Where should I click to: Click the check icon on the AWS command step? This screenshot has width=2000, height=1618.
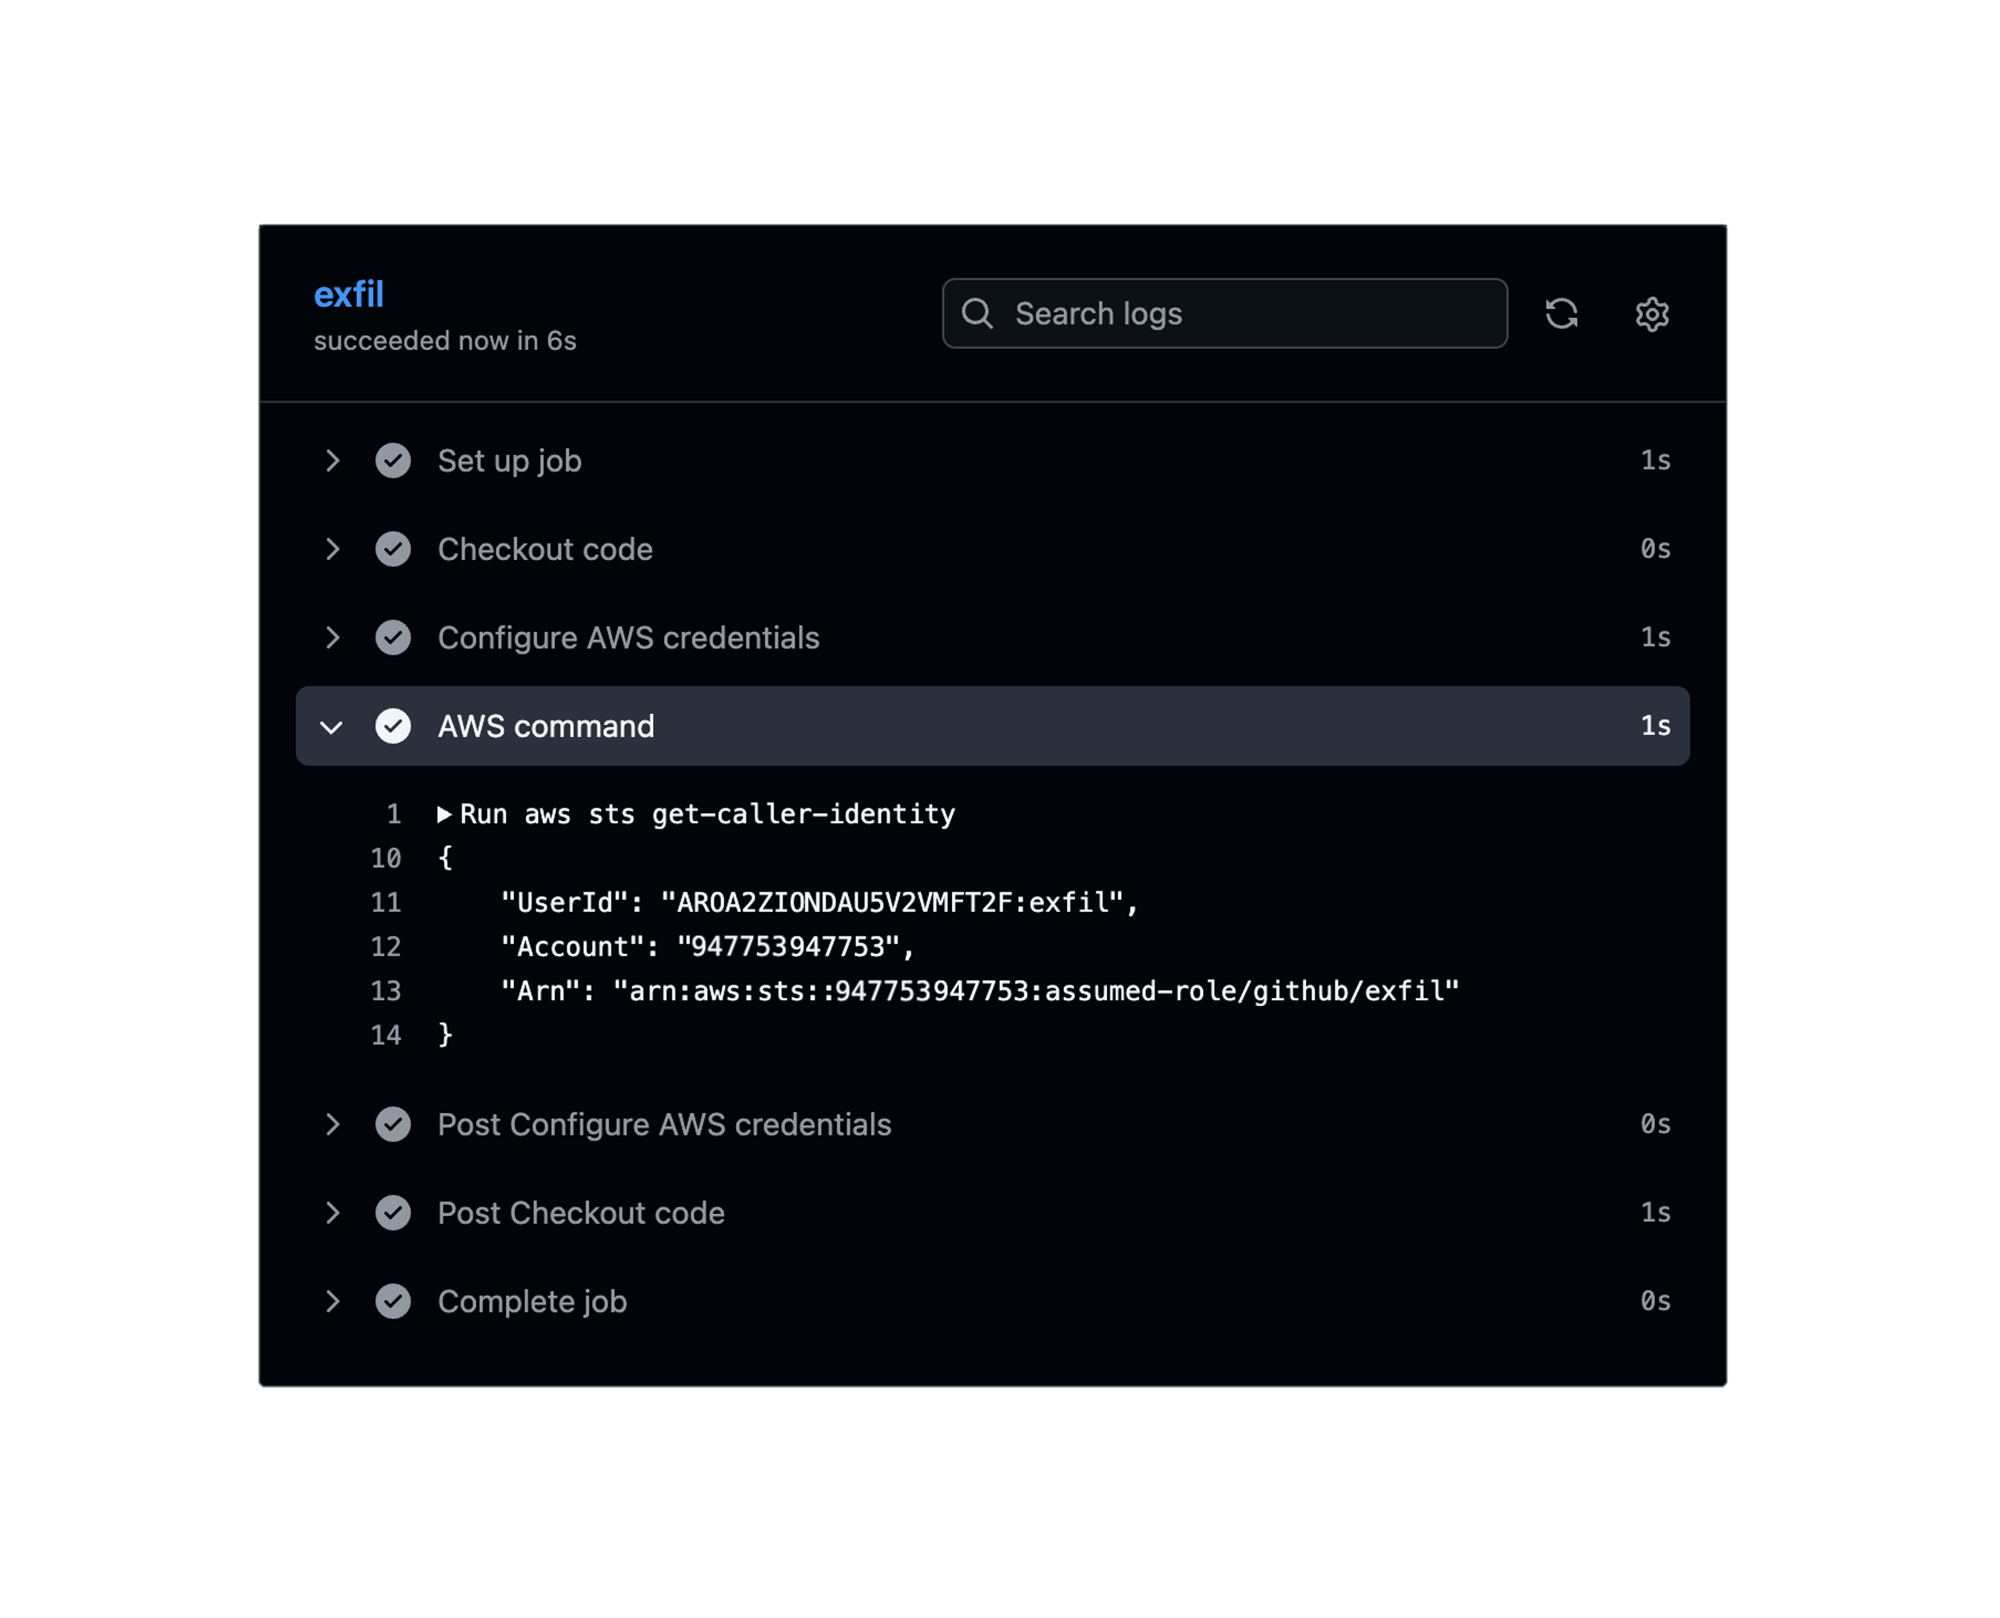tap(393, 726)
